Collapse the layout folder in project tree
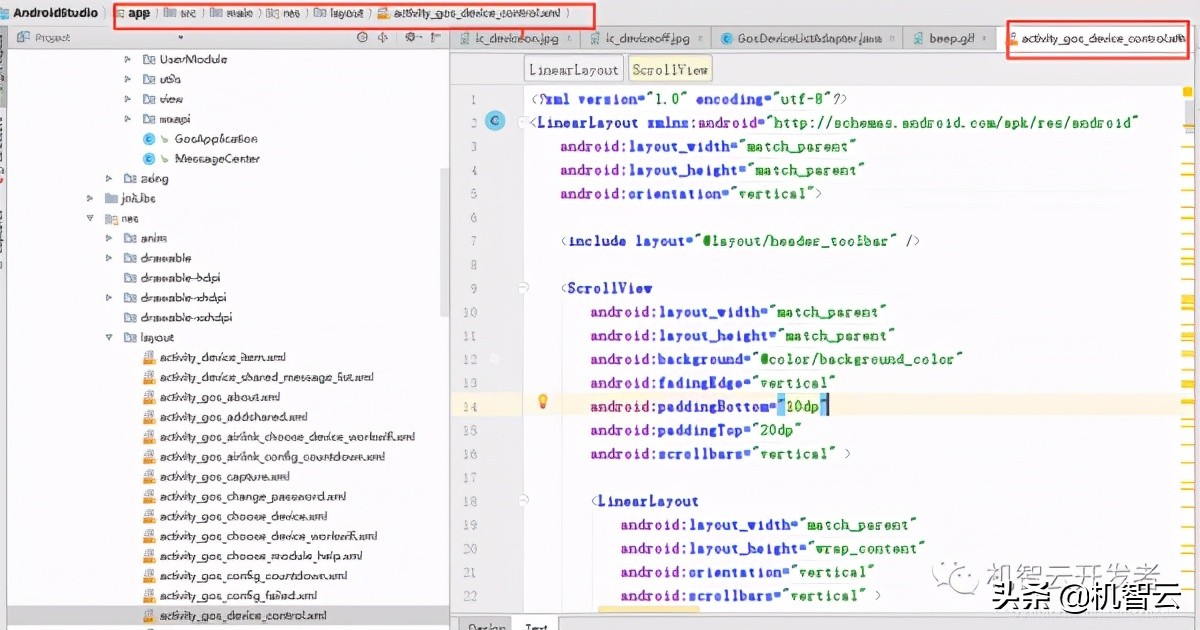1200x630 pixels. (109, 338)
